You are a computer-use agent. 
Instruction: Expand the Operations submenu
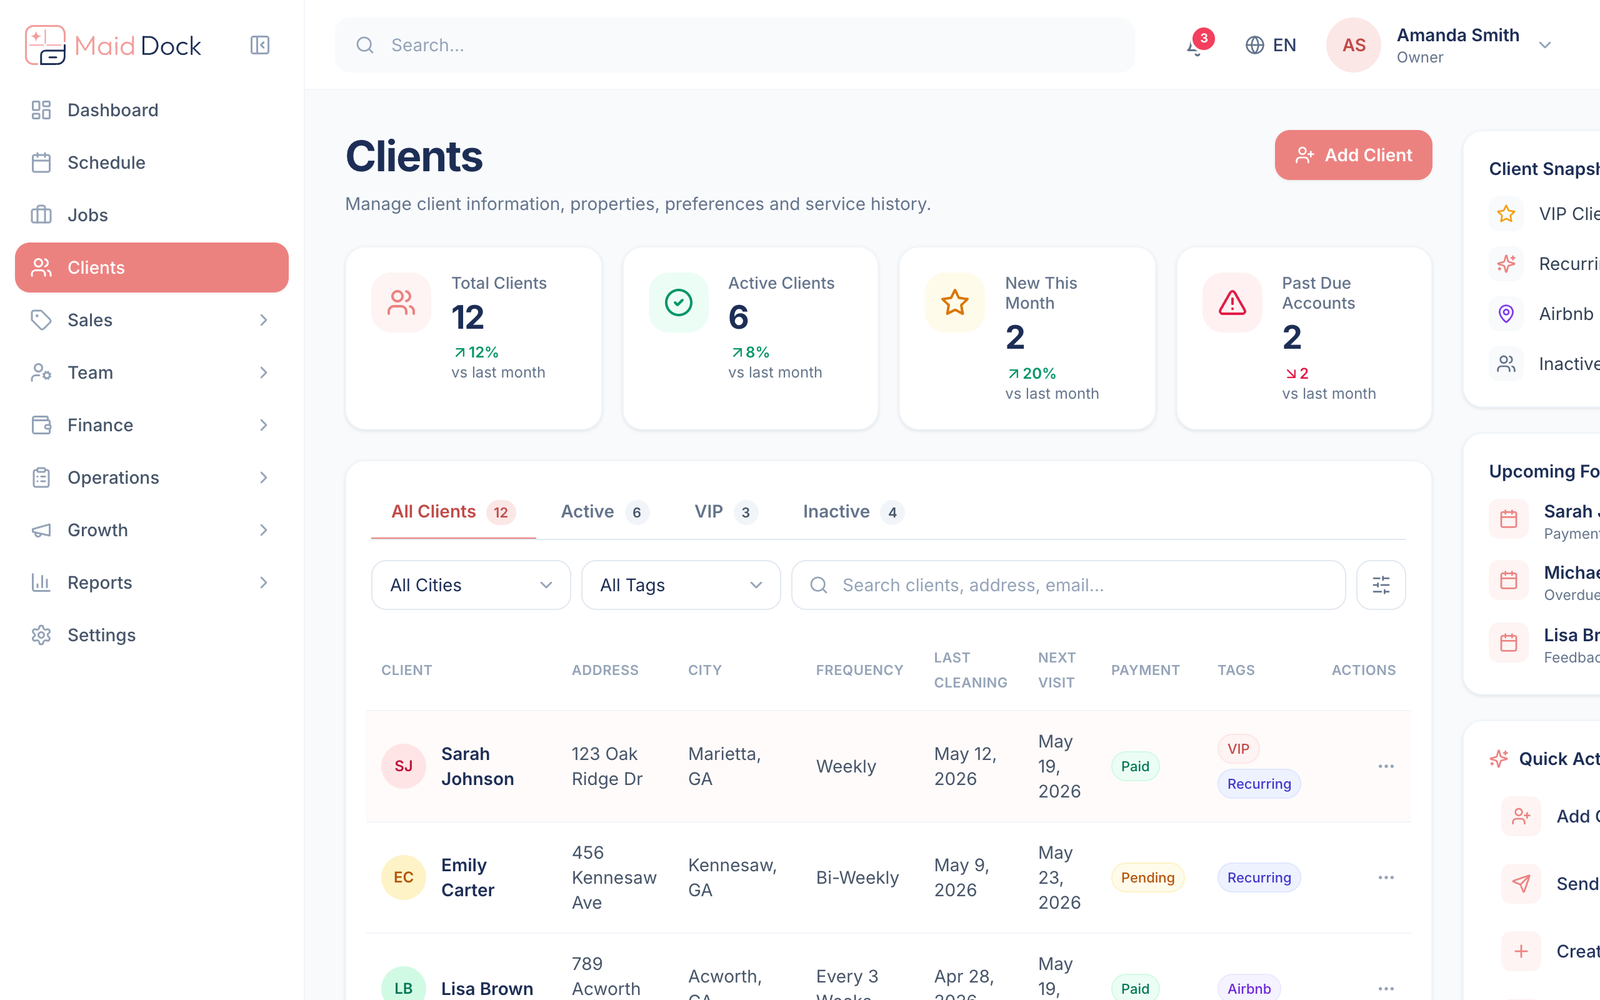264,478
